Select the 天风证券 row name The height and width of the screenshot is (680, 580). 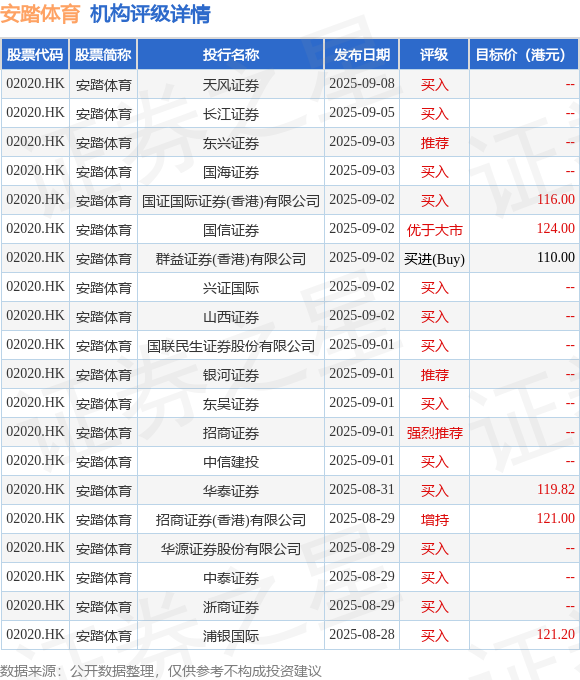(x=231, y=85)
